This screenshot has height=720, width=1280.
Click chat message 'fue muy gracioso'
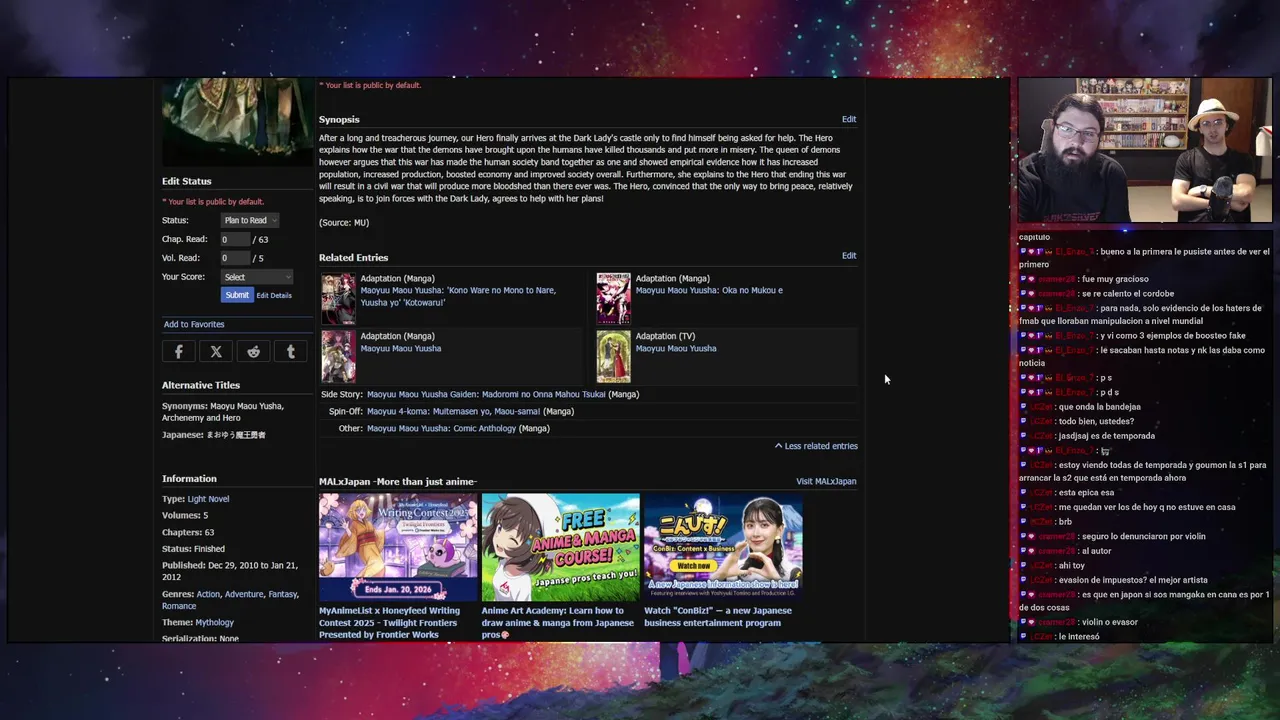point(1114,279)
